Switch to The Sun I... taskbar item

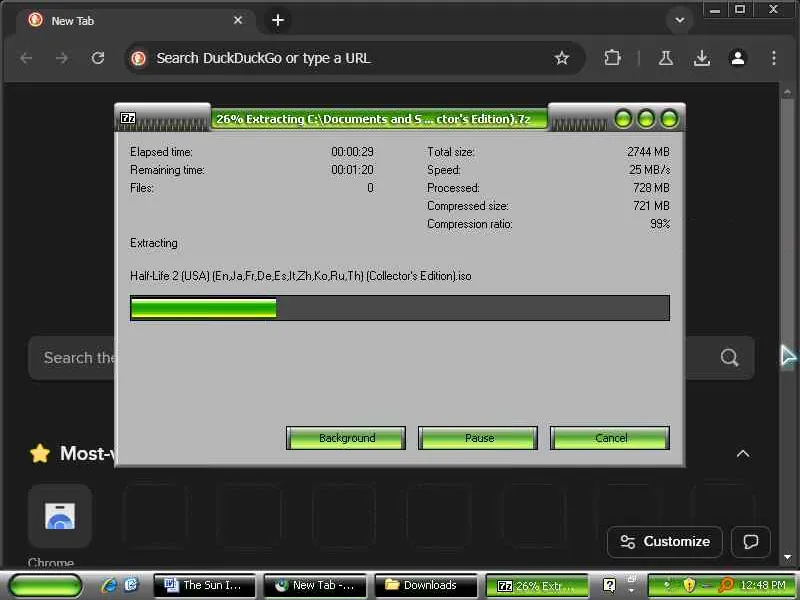[x=204, y=585]
